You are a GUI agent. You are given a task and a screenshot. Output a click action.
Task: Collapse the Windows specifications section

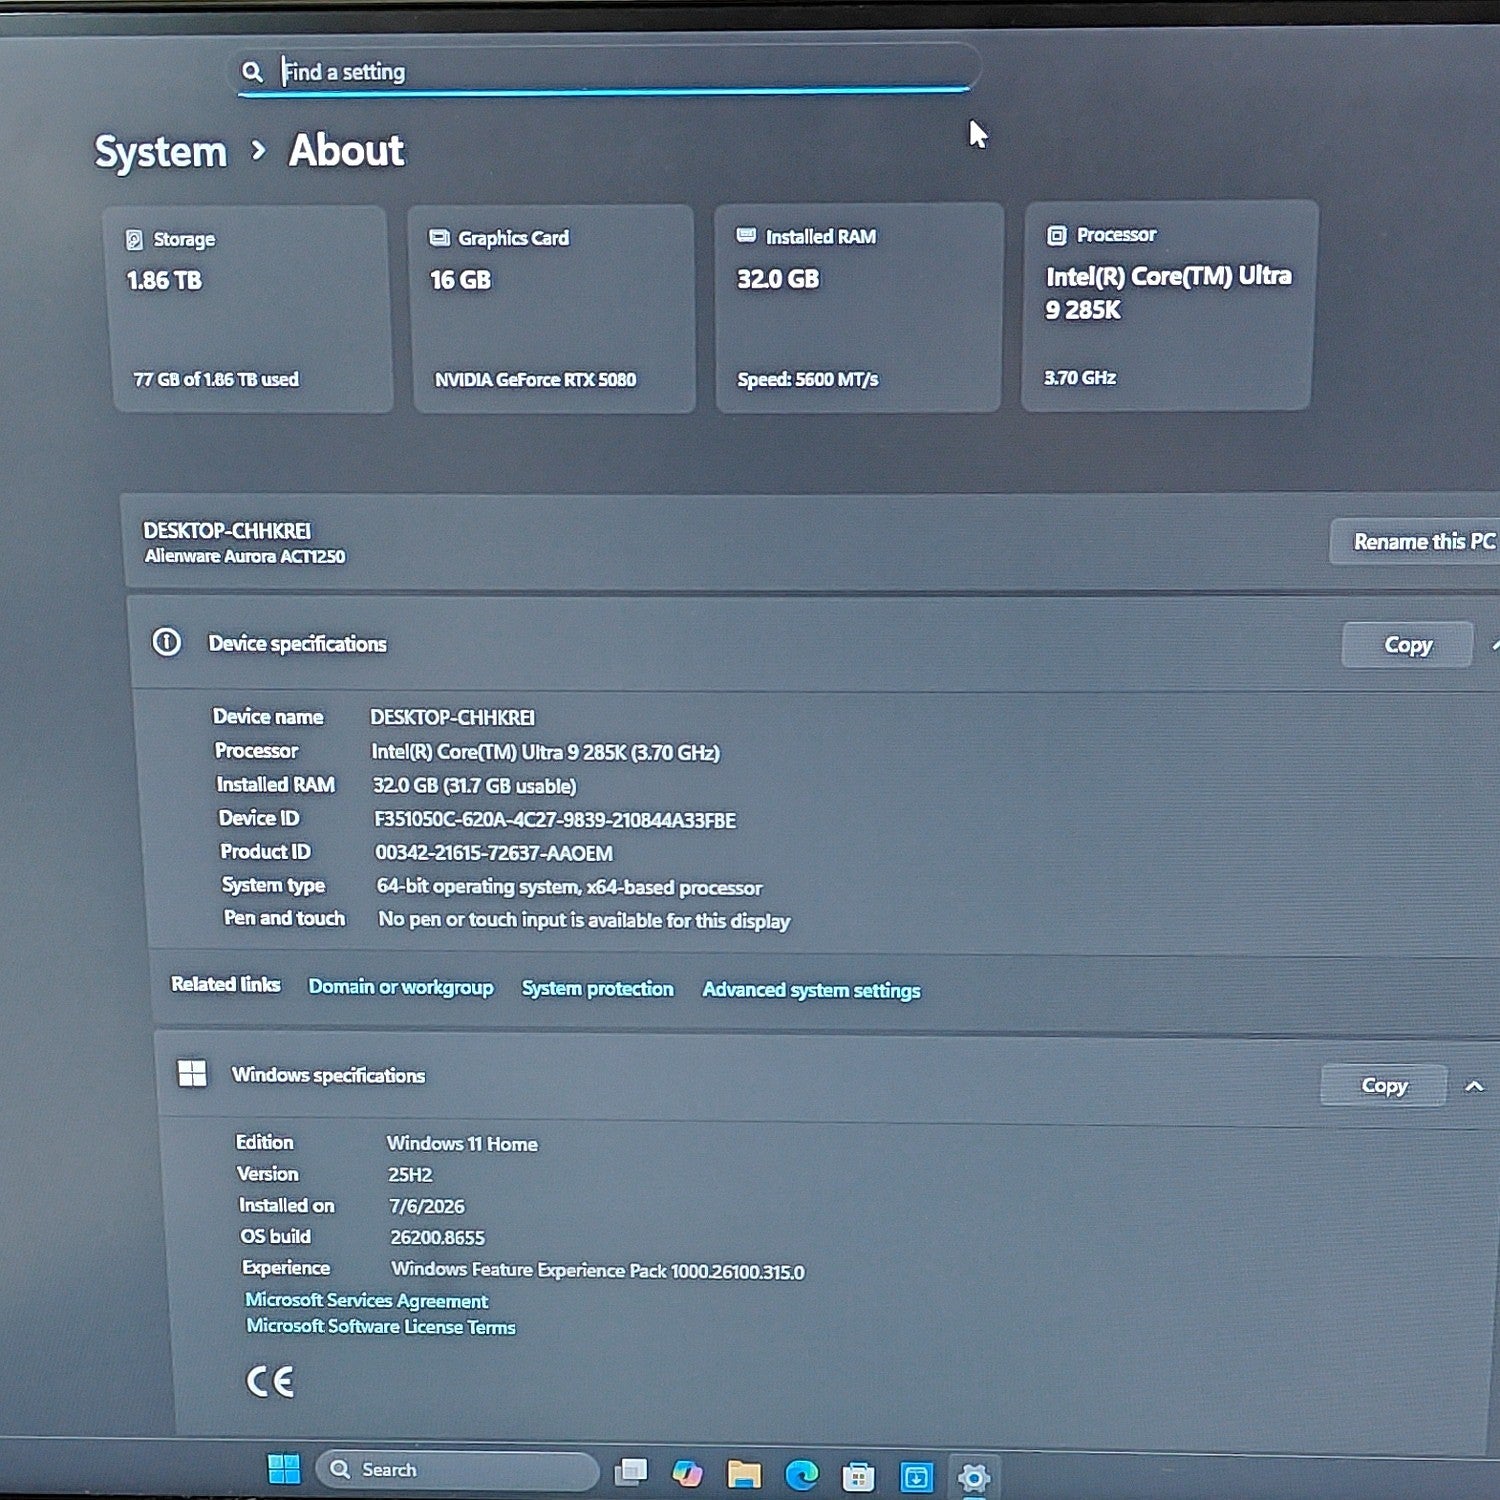click(x=1474, y=1087)
